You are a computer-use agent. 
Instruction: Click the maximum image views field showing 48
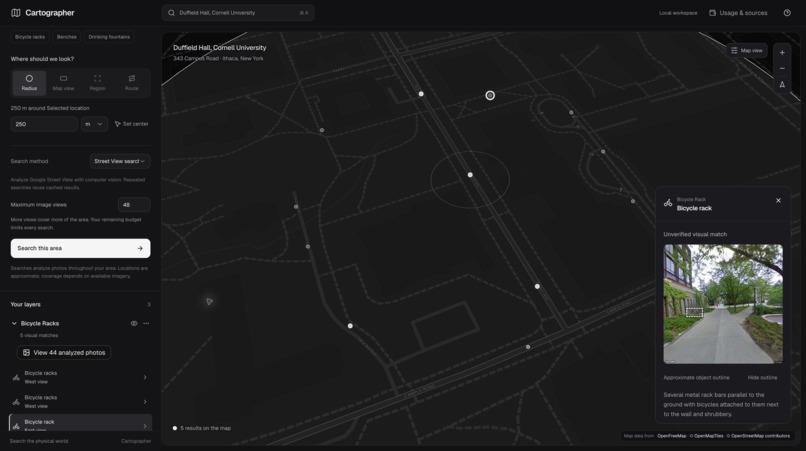click(x=134, y=205)
